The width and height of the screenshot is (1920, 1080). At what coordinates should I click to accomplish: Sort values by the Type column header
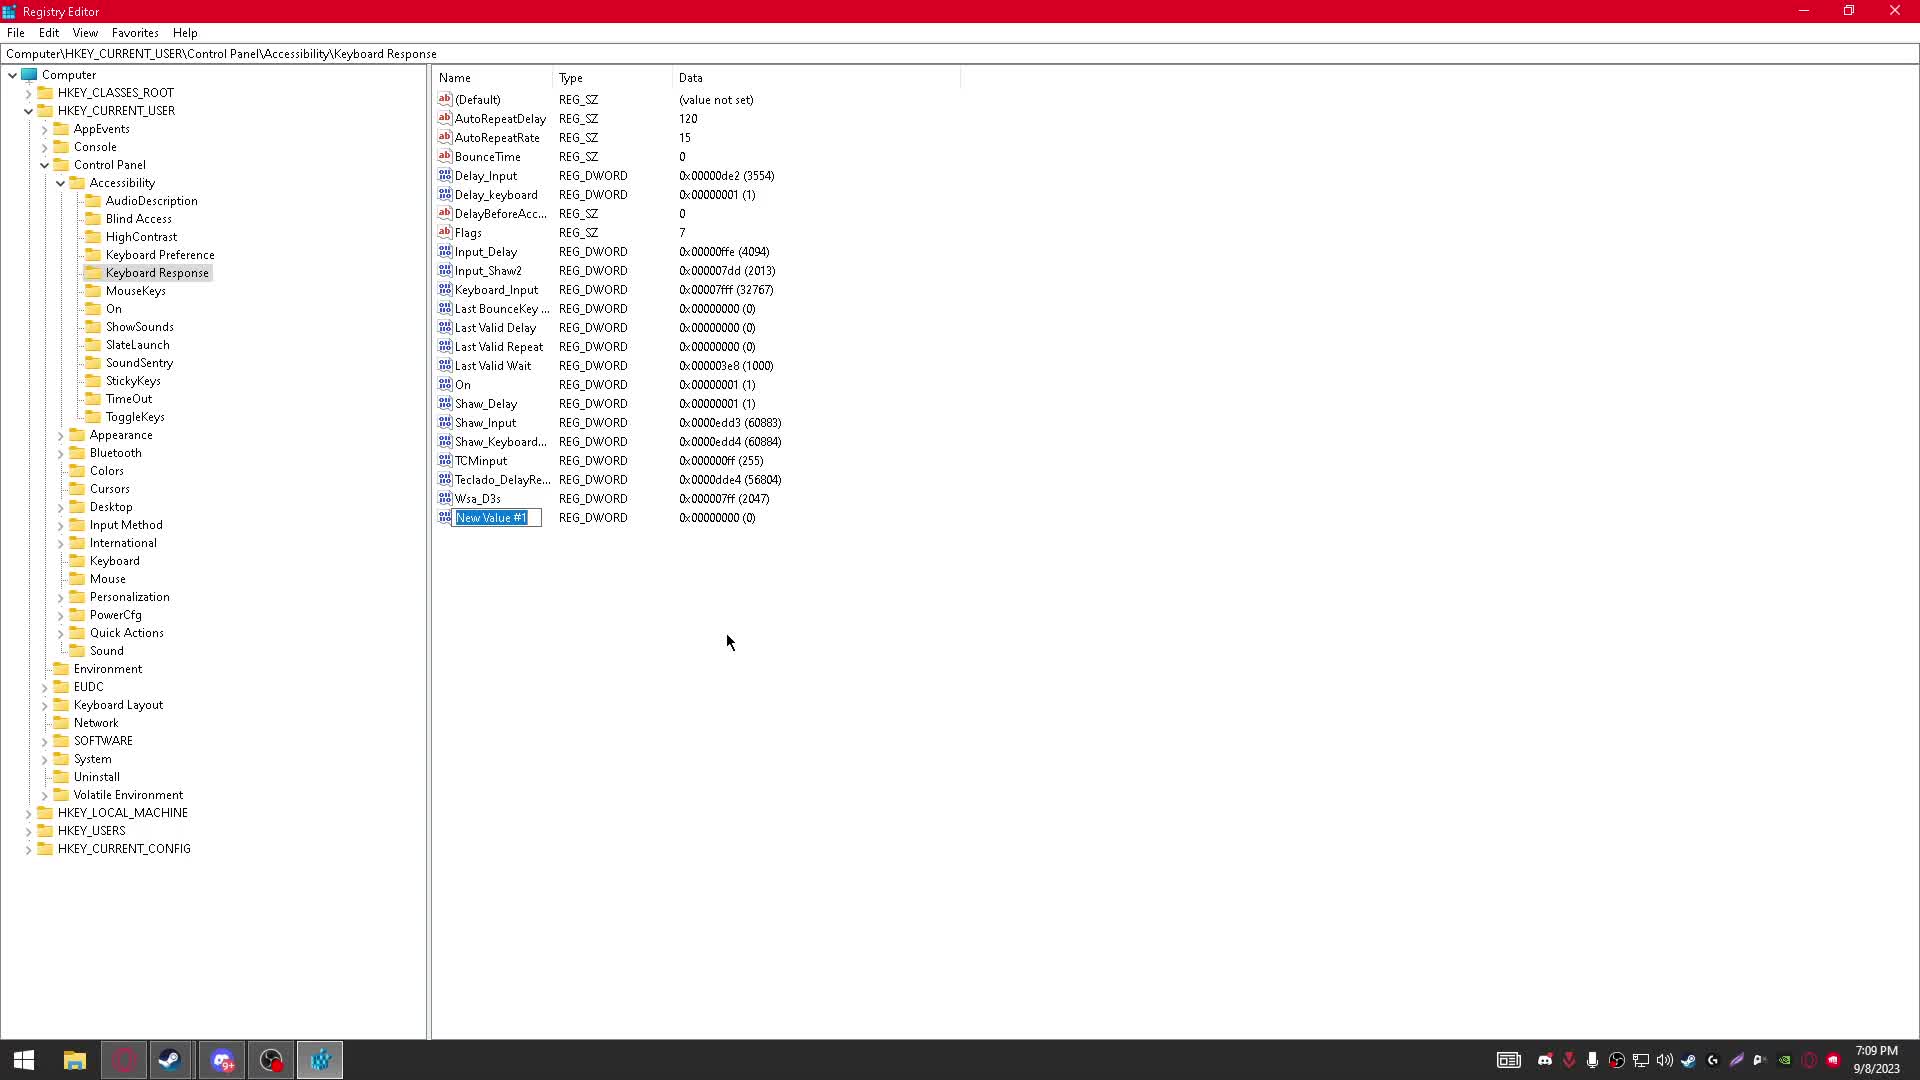tap(612, 78)
